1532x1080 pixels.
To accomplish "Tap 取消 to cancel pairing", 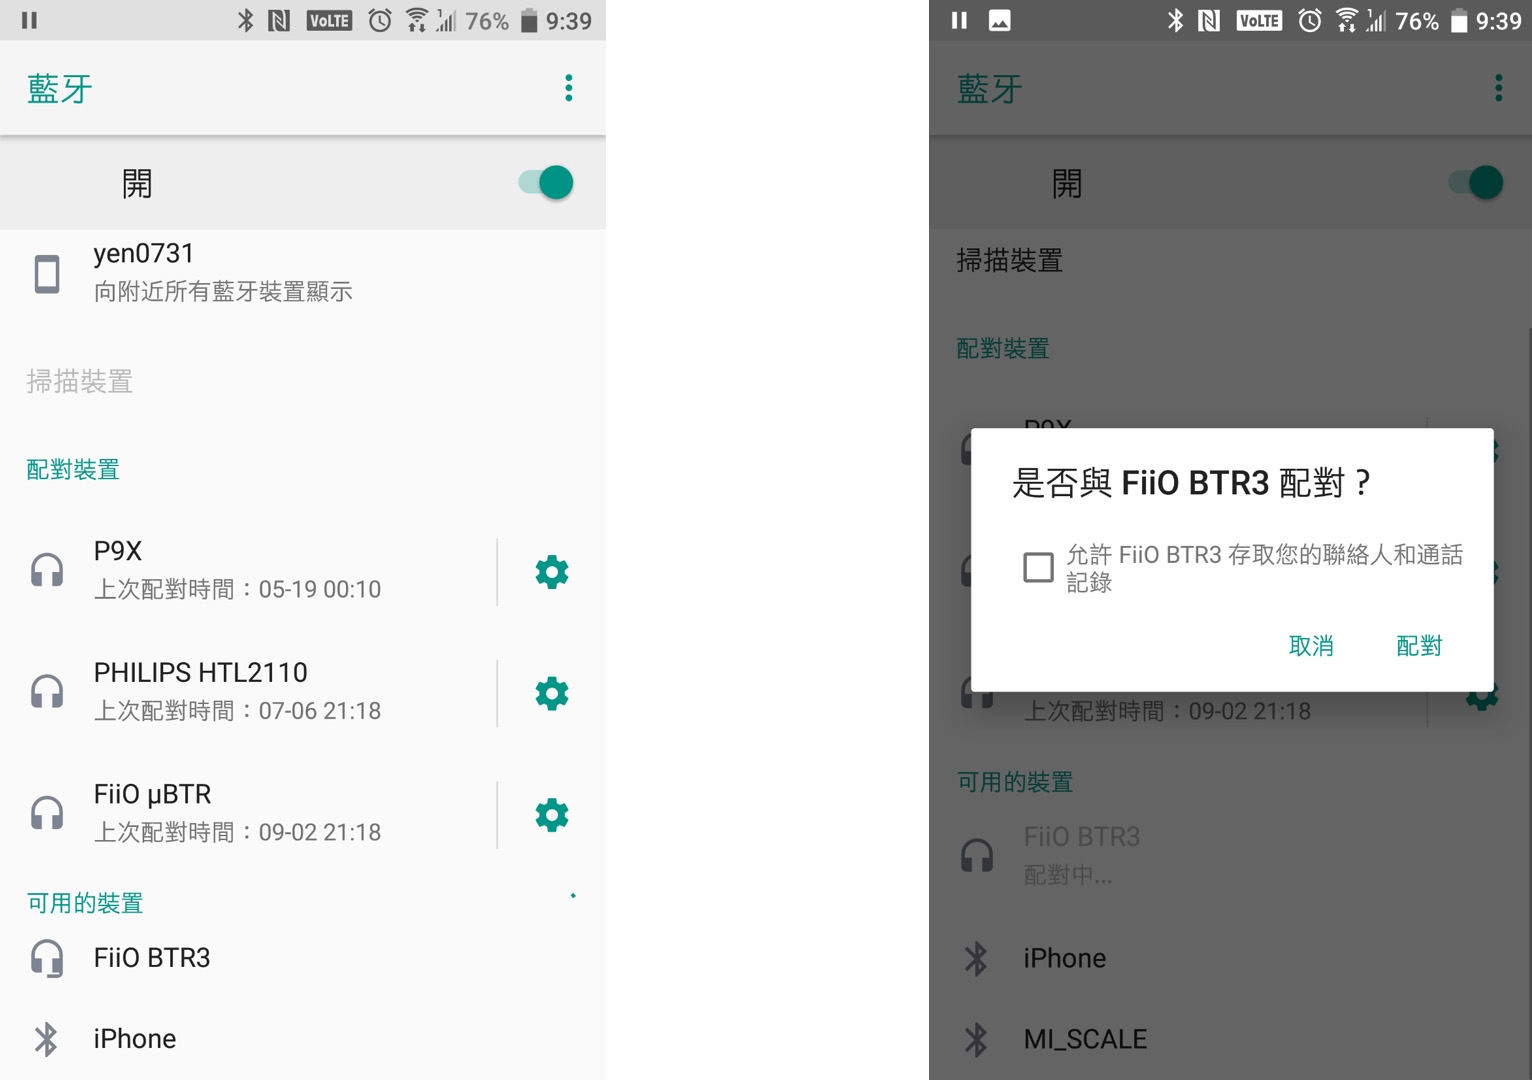I will 1311,646.
